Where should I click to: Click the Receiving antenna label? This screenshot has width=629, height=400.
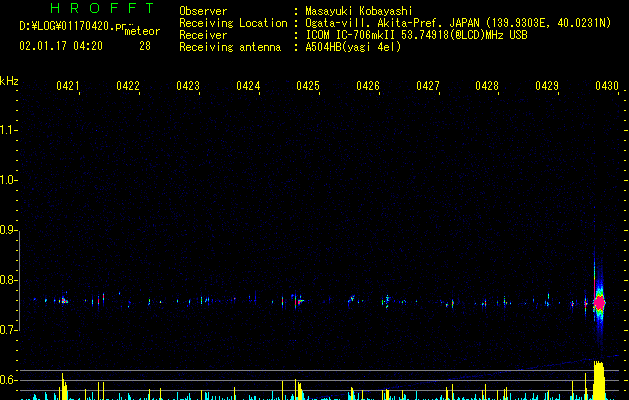(x=230, y=47)
